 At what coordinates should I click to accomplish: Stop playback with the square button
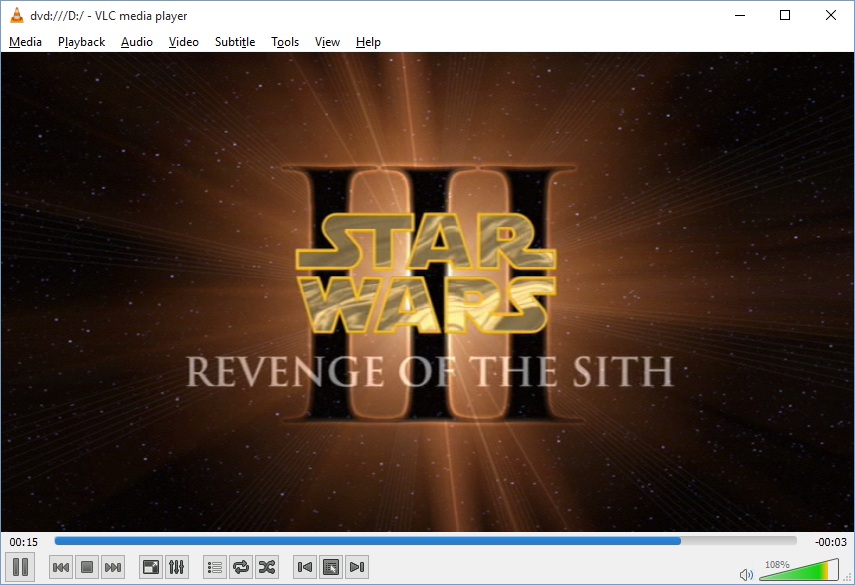(87, 568)
